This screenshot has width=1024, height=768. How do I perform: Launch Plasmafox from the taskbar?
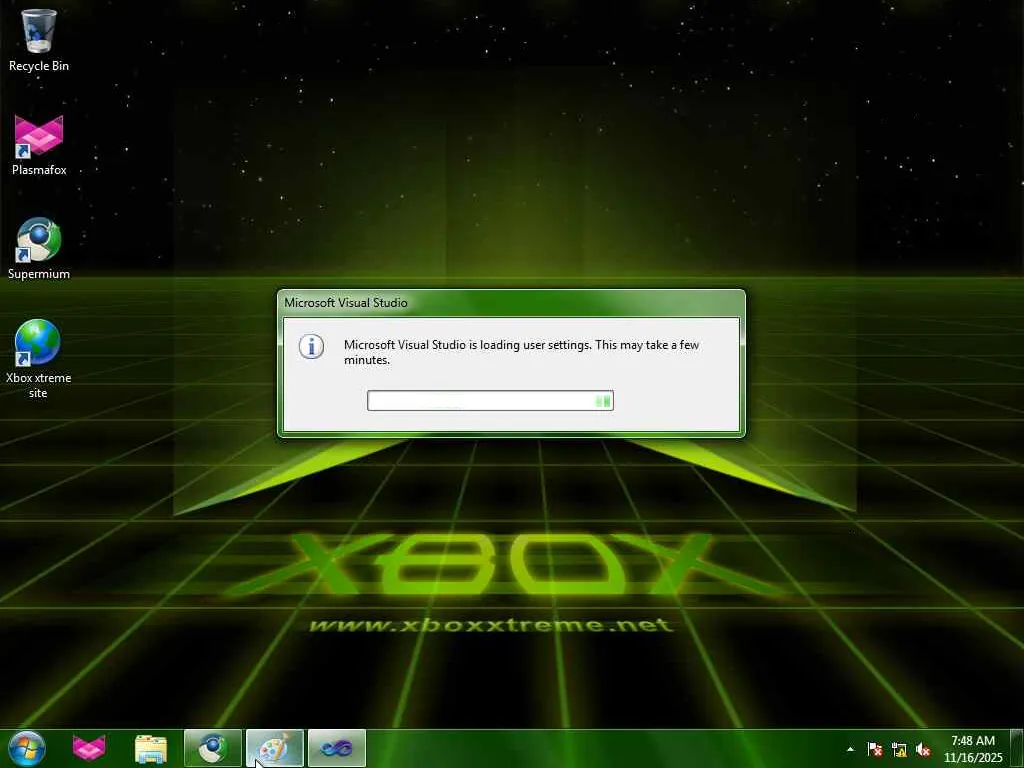coord(89,748)
